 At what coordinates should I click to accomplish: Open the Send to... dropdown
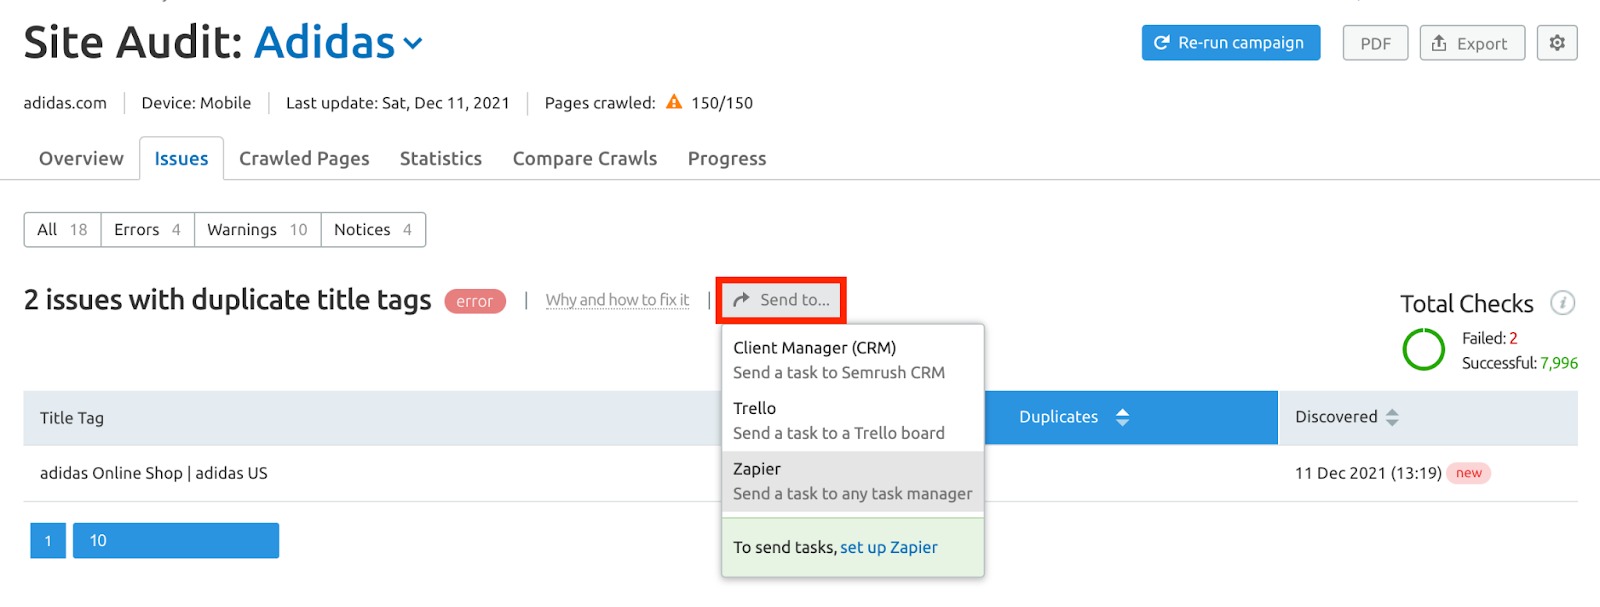tap(781, 300)
